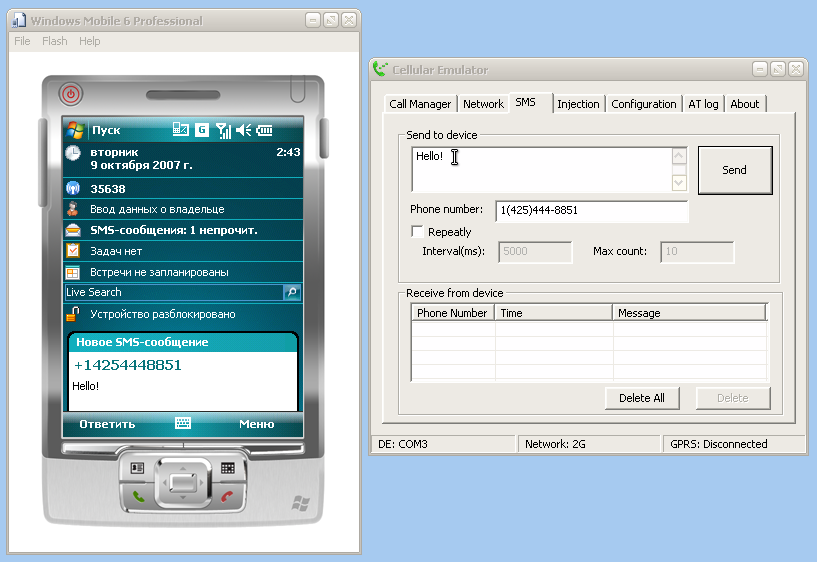Screen dimensions: 817x562
Task: Switch to the About tab
Action: click(745, 104)
